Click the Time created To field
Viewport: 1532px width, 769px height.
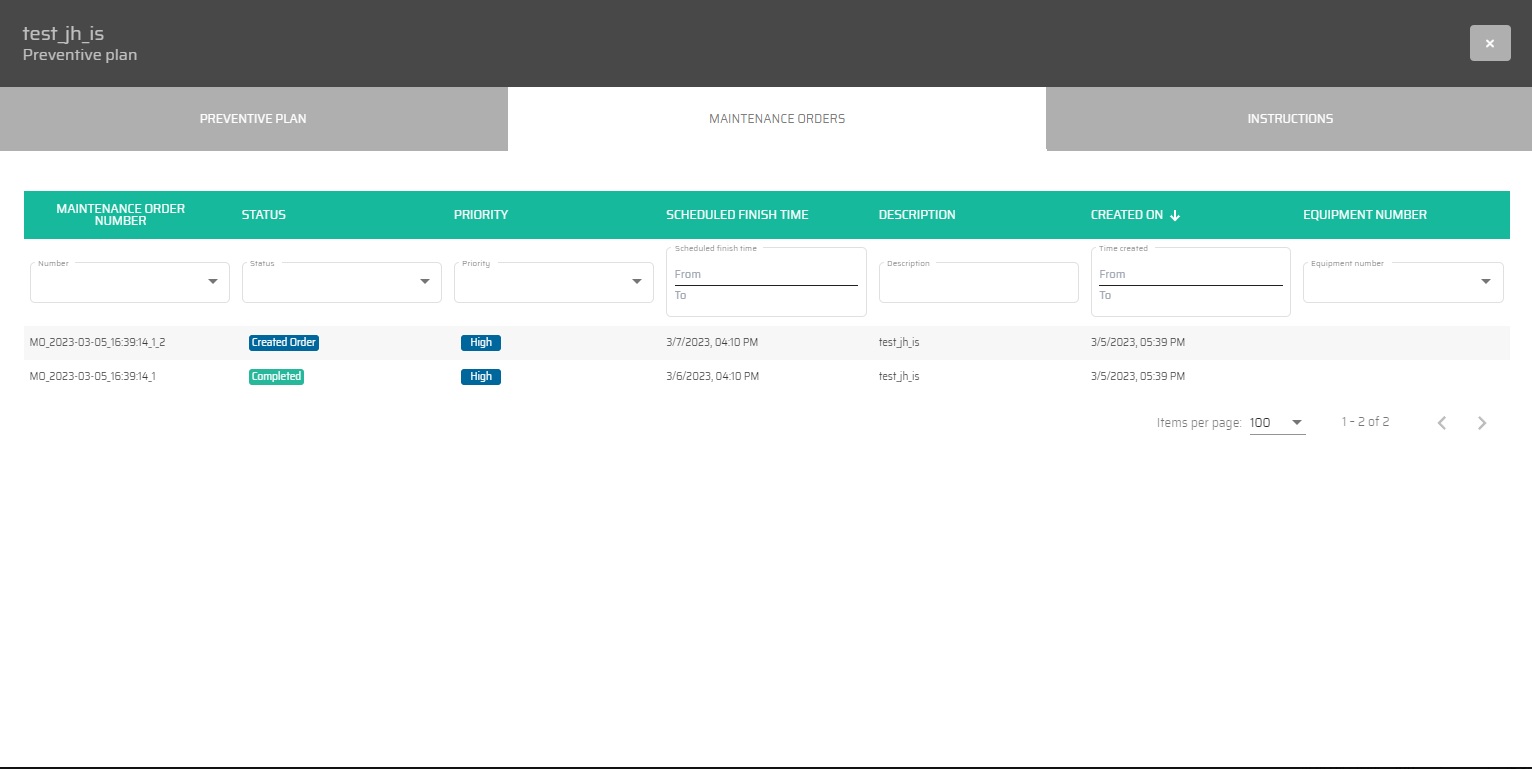pos(1190,296)
